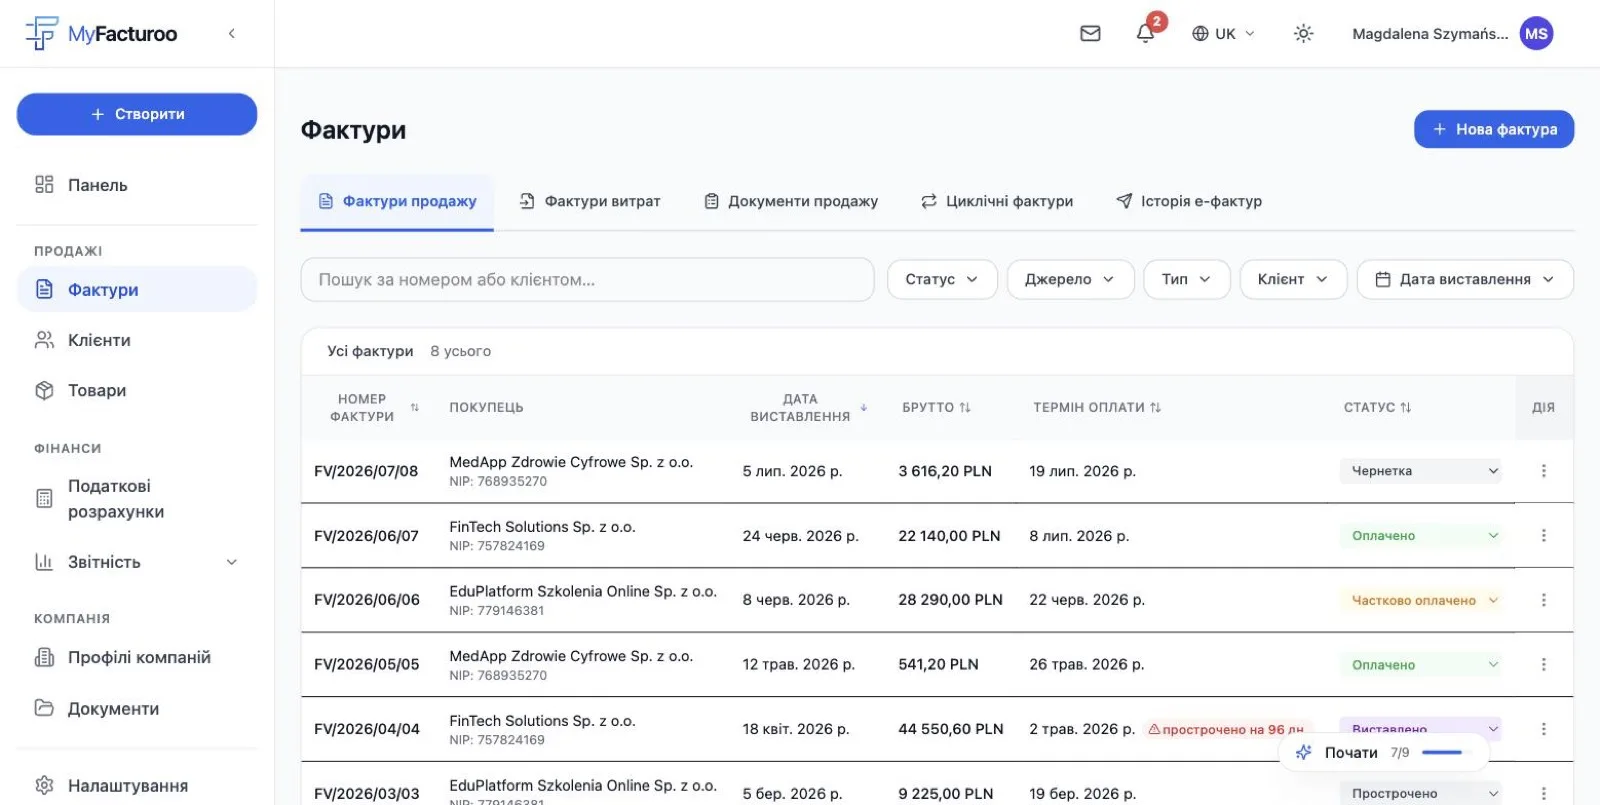Open row actions for FV/2026/07/08

pos(1543,471)
